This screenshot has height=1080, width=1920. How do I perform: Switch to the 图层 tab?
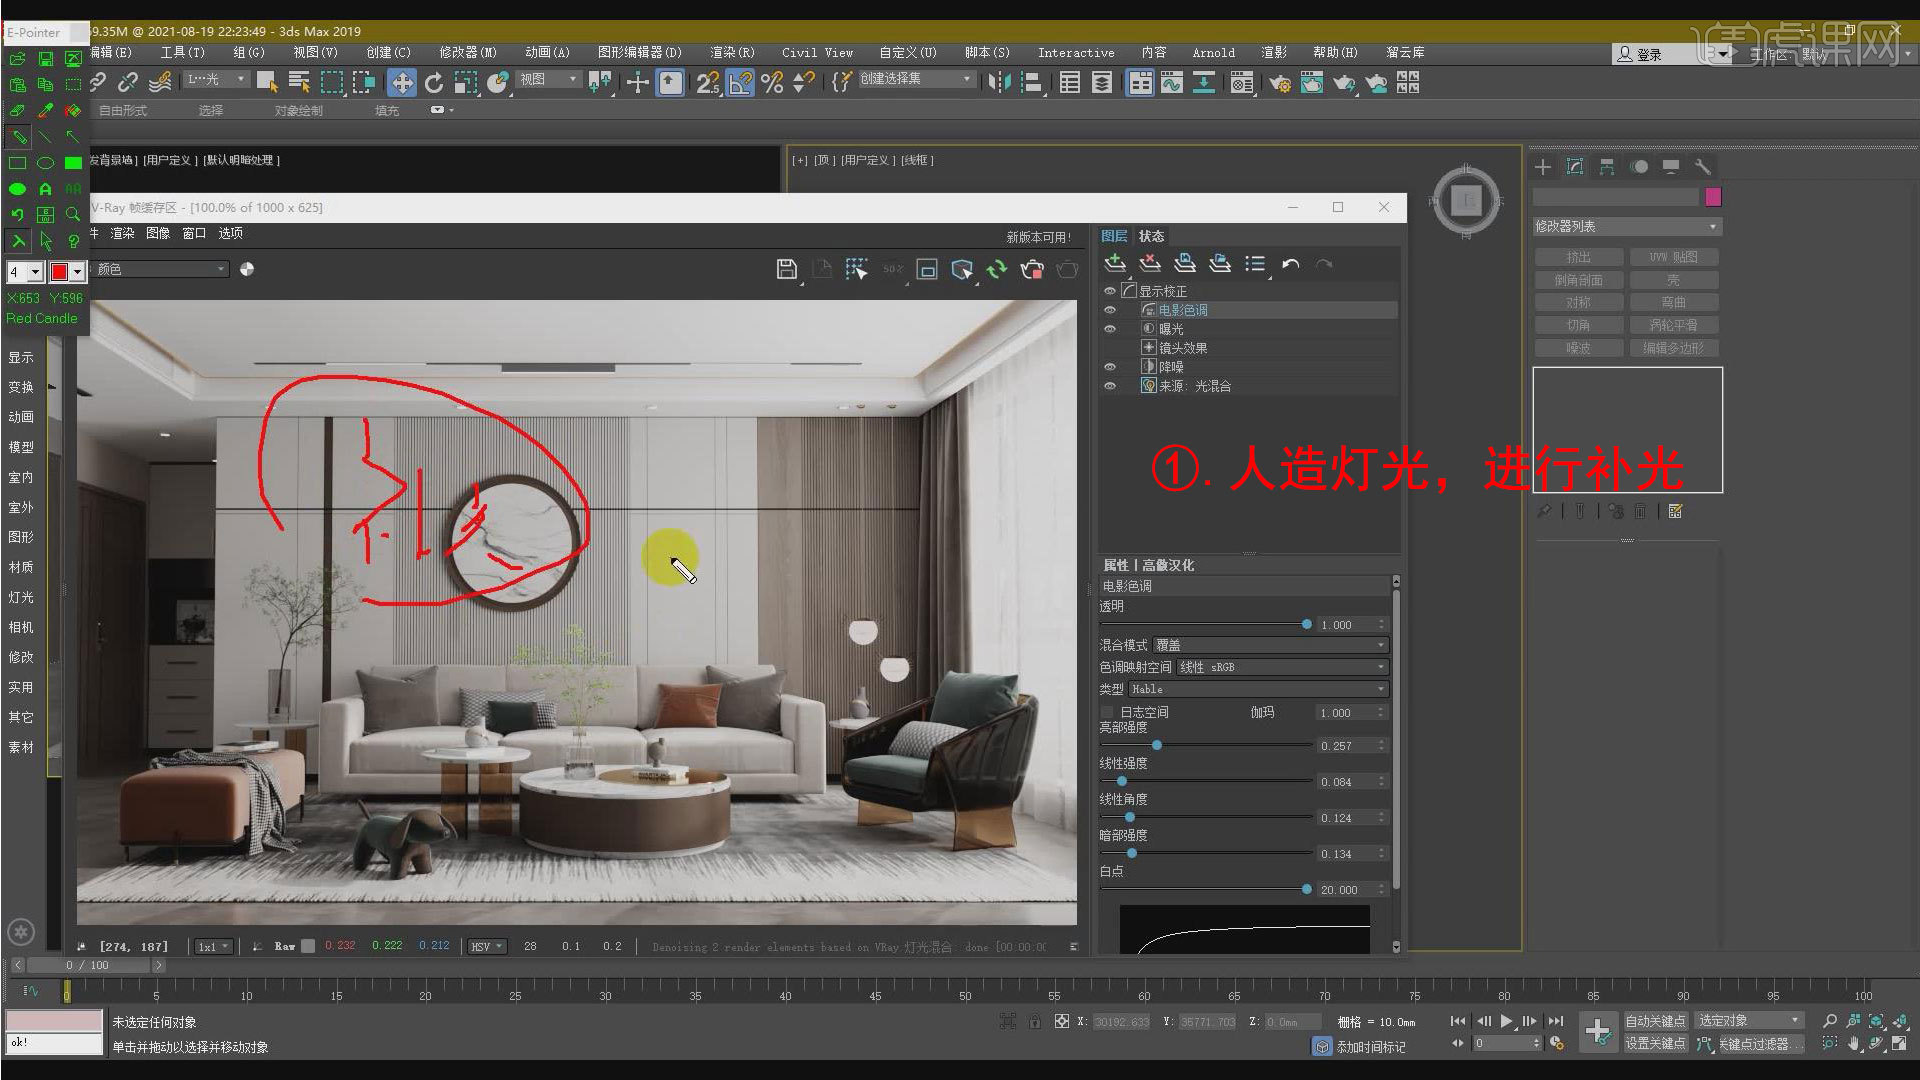coord(1114,236)
